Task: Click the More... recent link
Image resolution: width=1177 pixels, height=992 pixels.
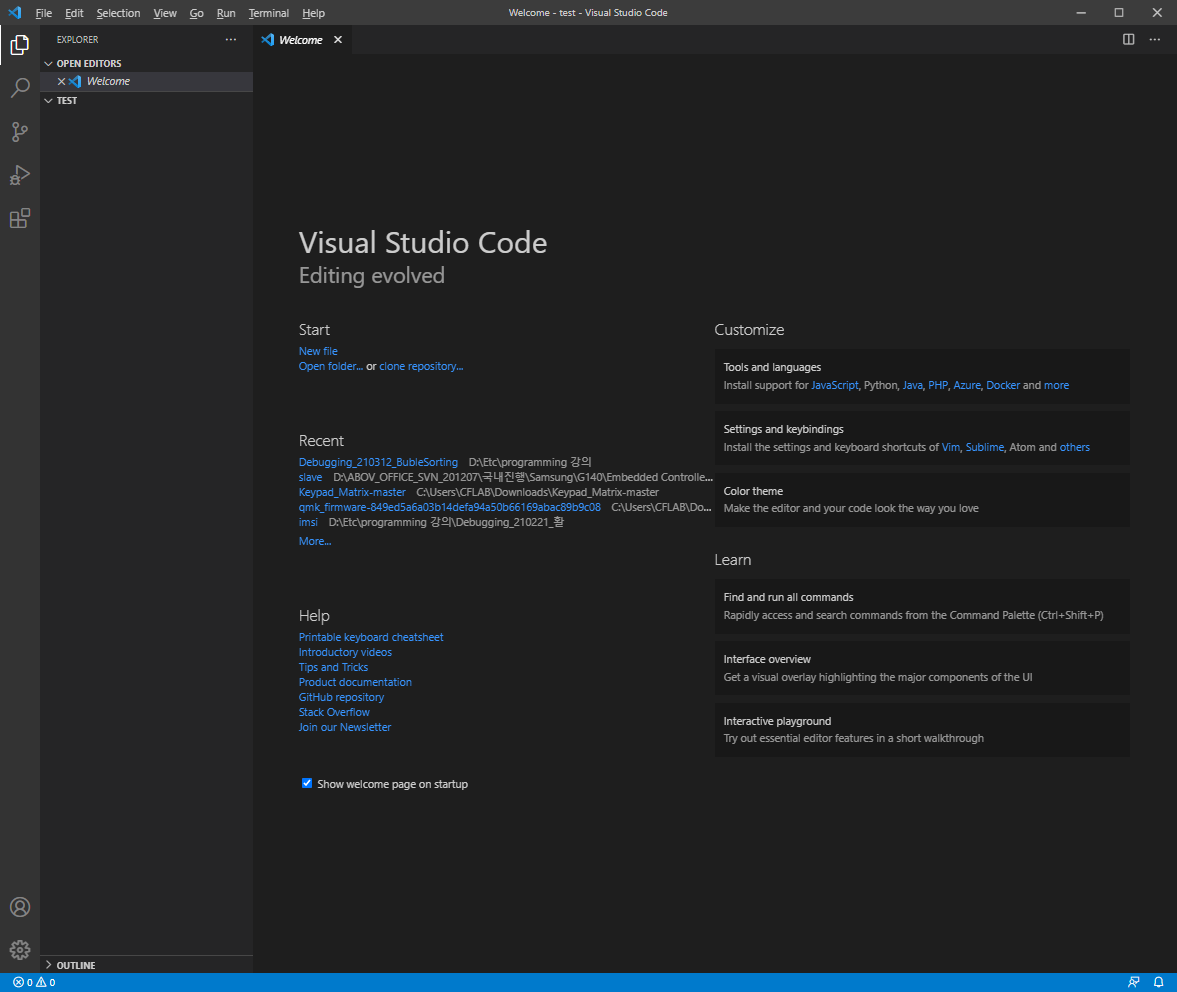Action: tap(315, 541)
